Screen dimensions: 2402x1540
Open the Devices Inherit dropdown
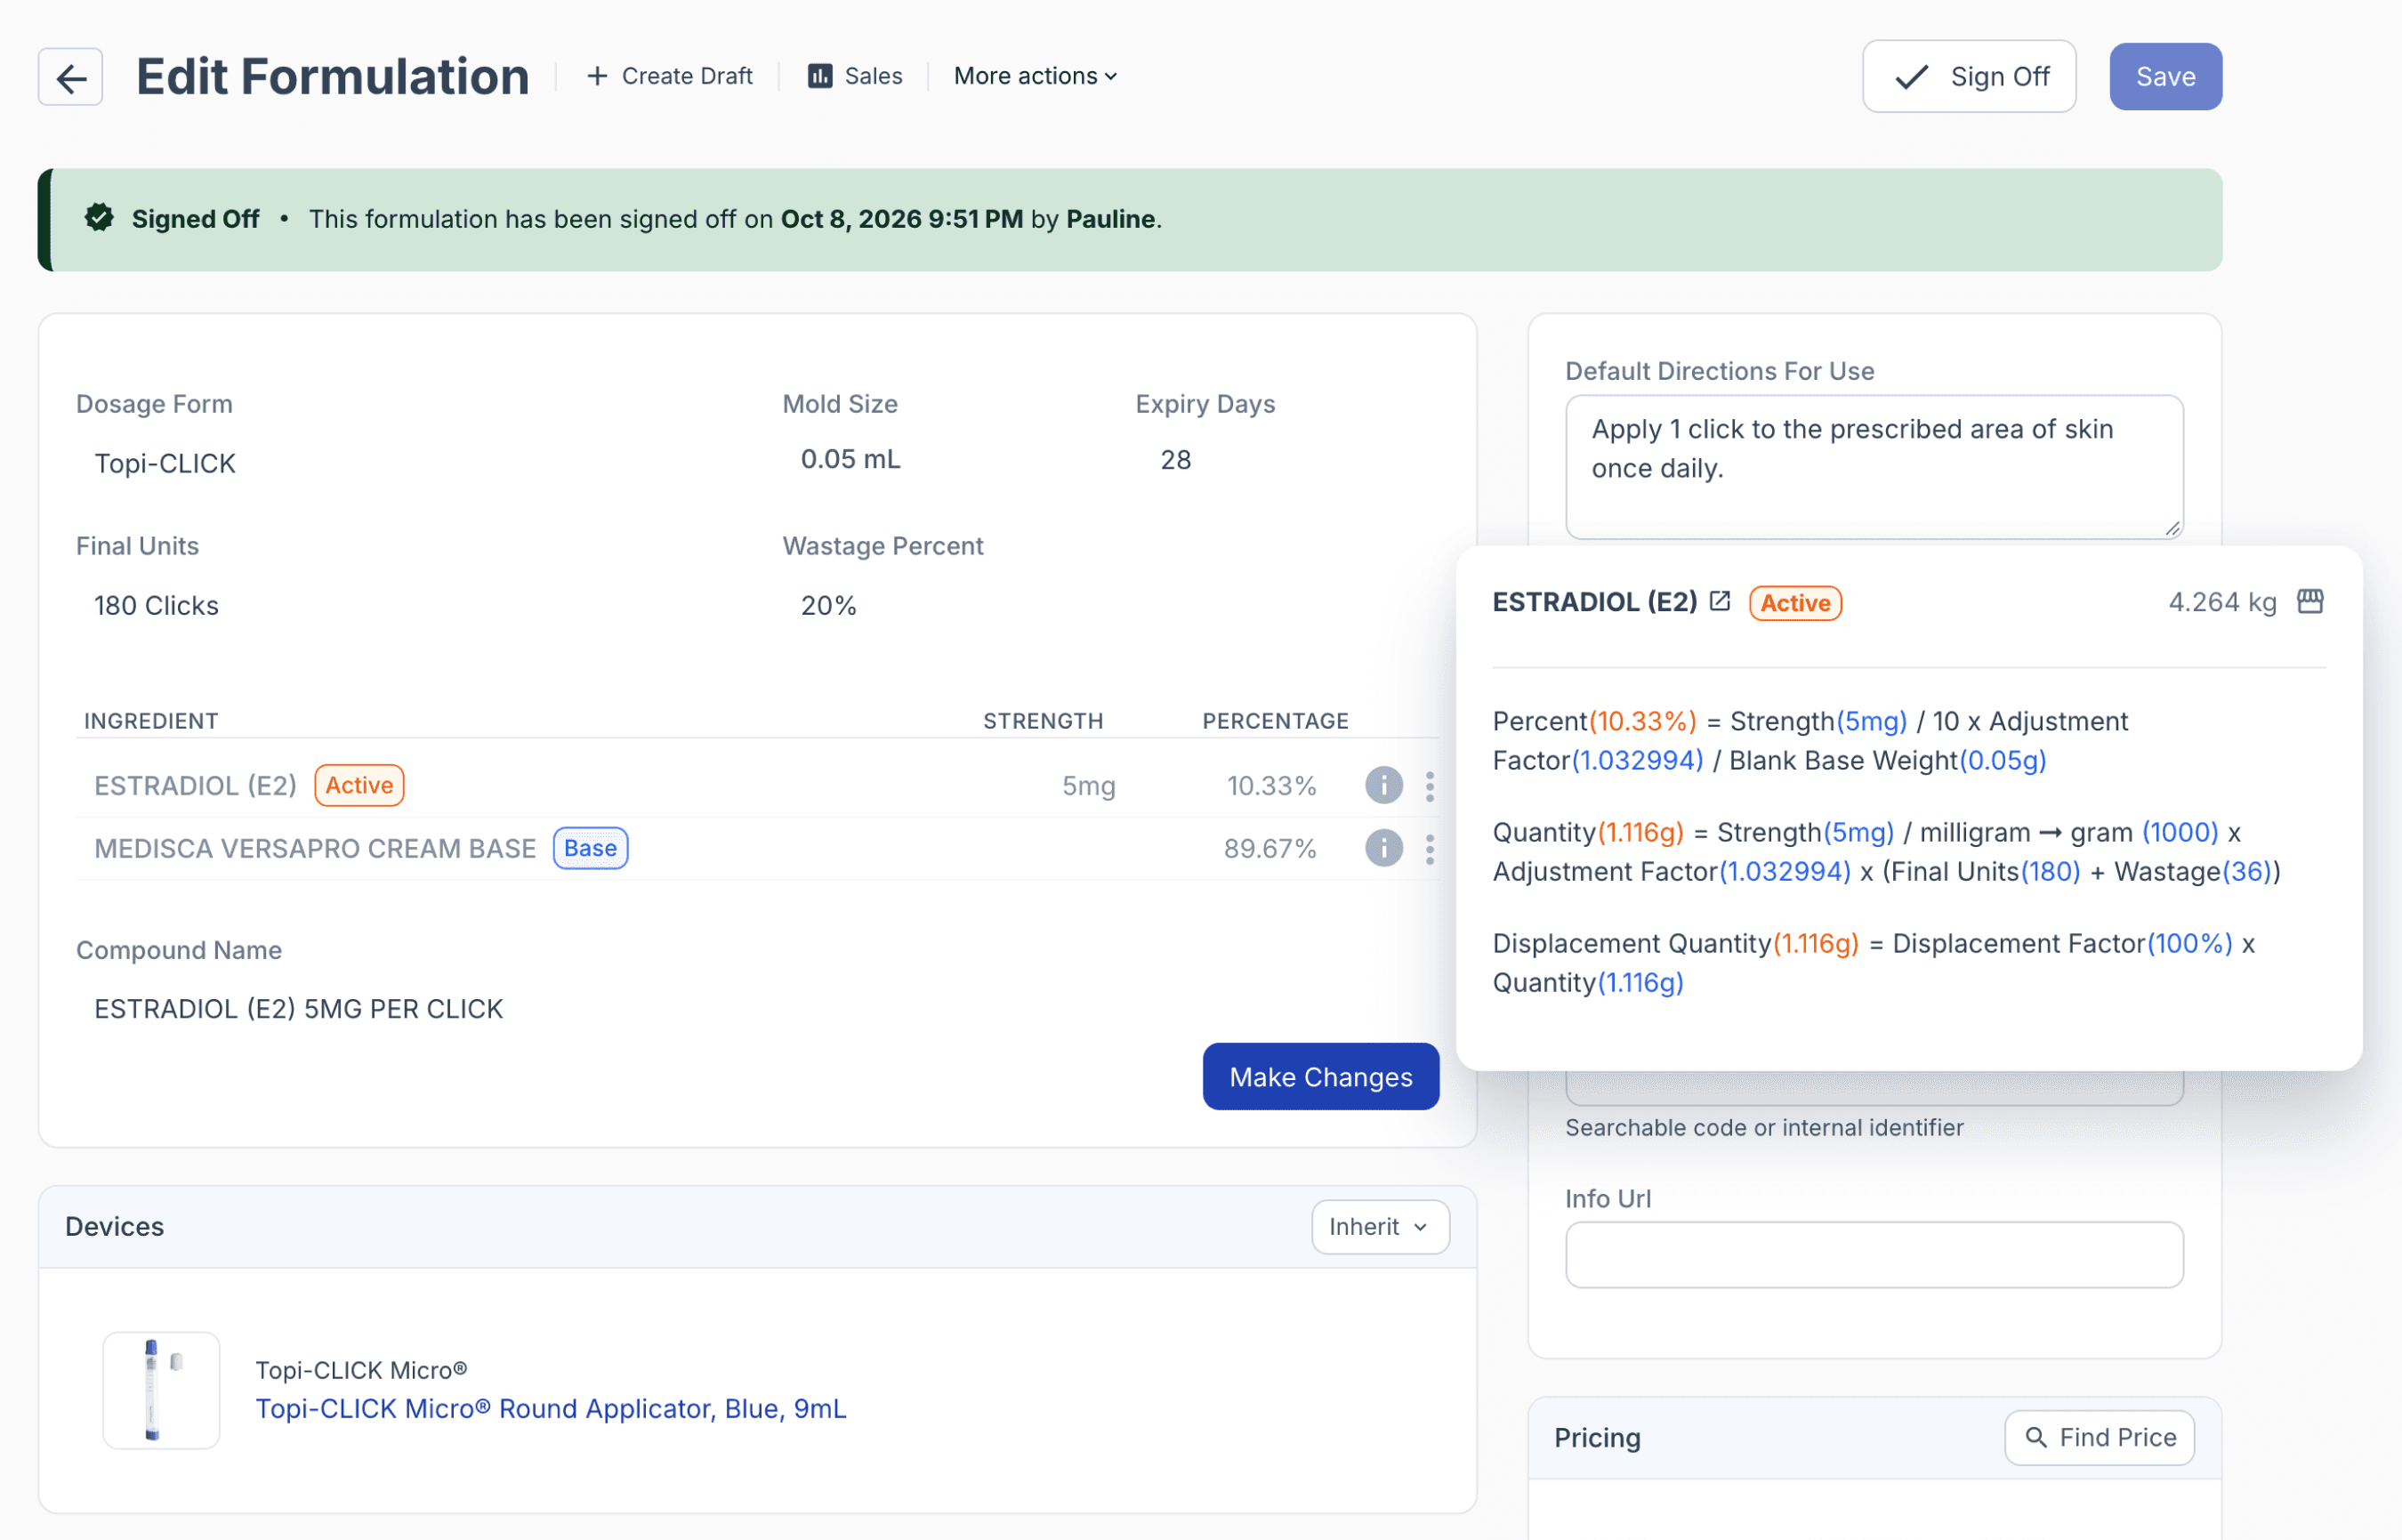pyautogui.click(x=1380, y=1227)
